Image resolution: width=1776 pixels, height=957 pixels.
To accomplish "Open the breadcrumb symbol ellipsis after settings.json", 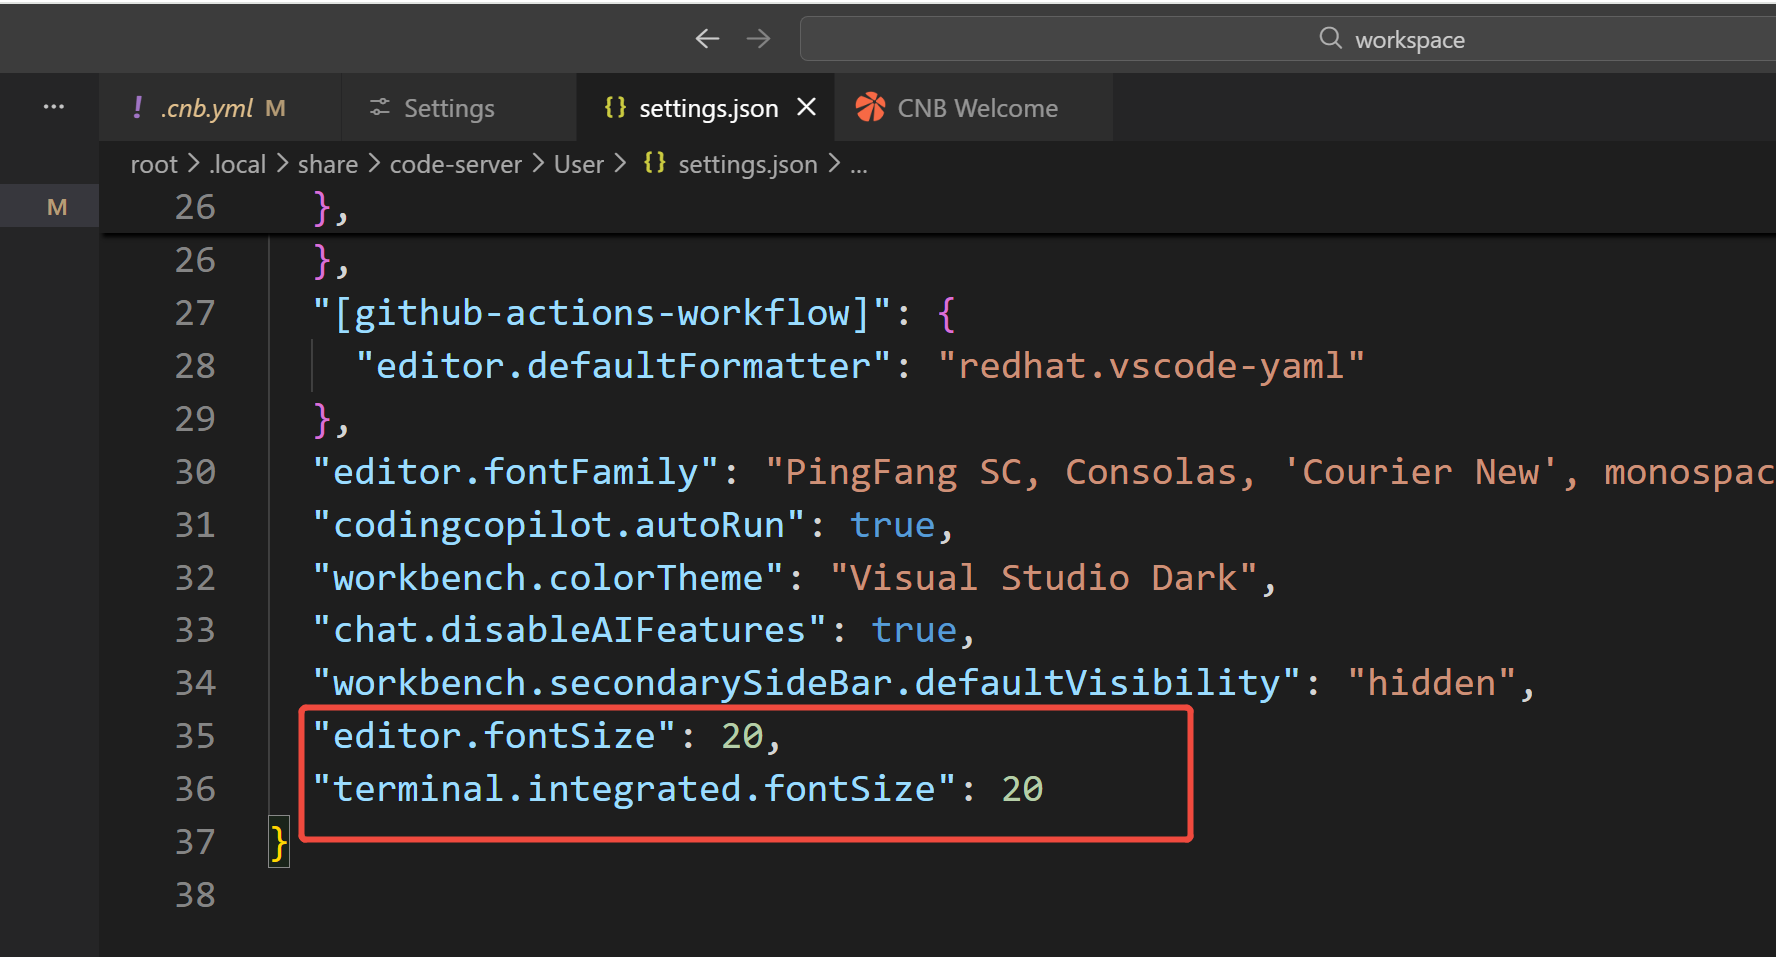I will pyautogui.click(x=859, y=165).
